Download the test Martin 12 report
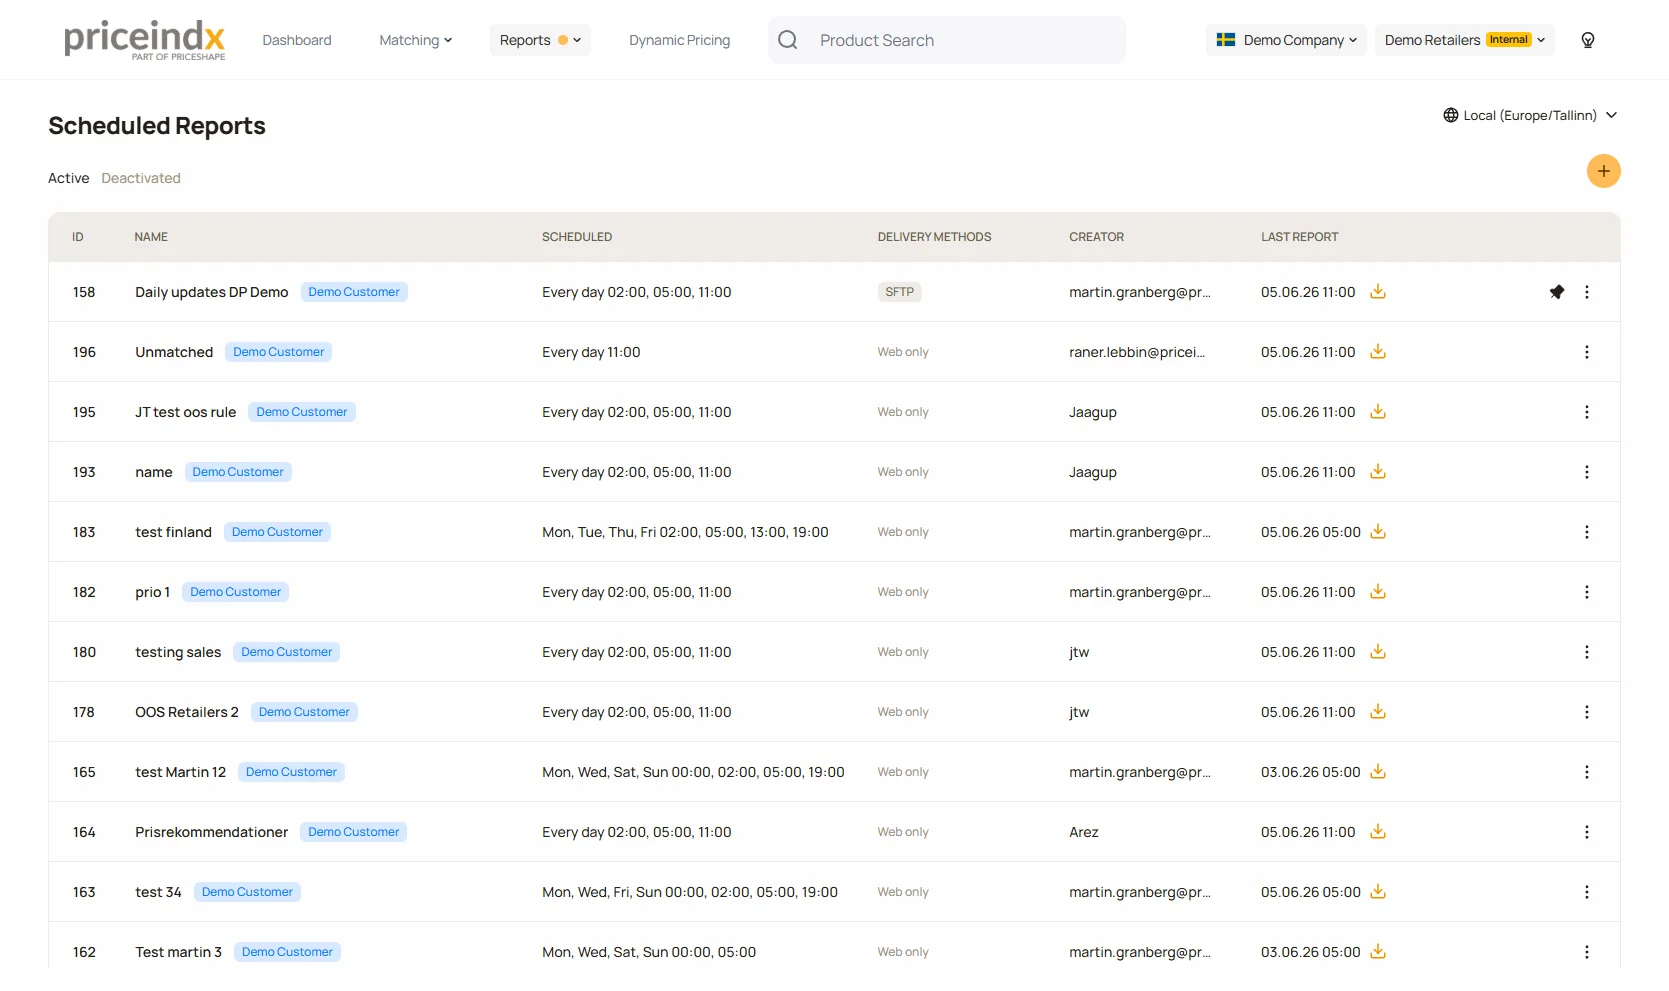 click(x=1377, y=772)
